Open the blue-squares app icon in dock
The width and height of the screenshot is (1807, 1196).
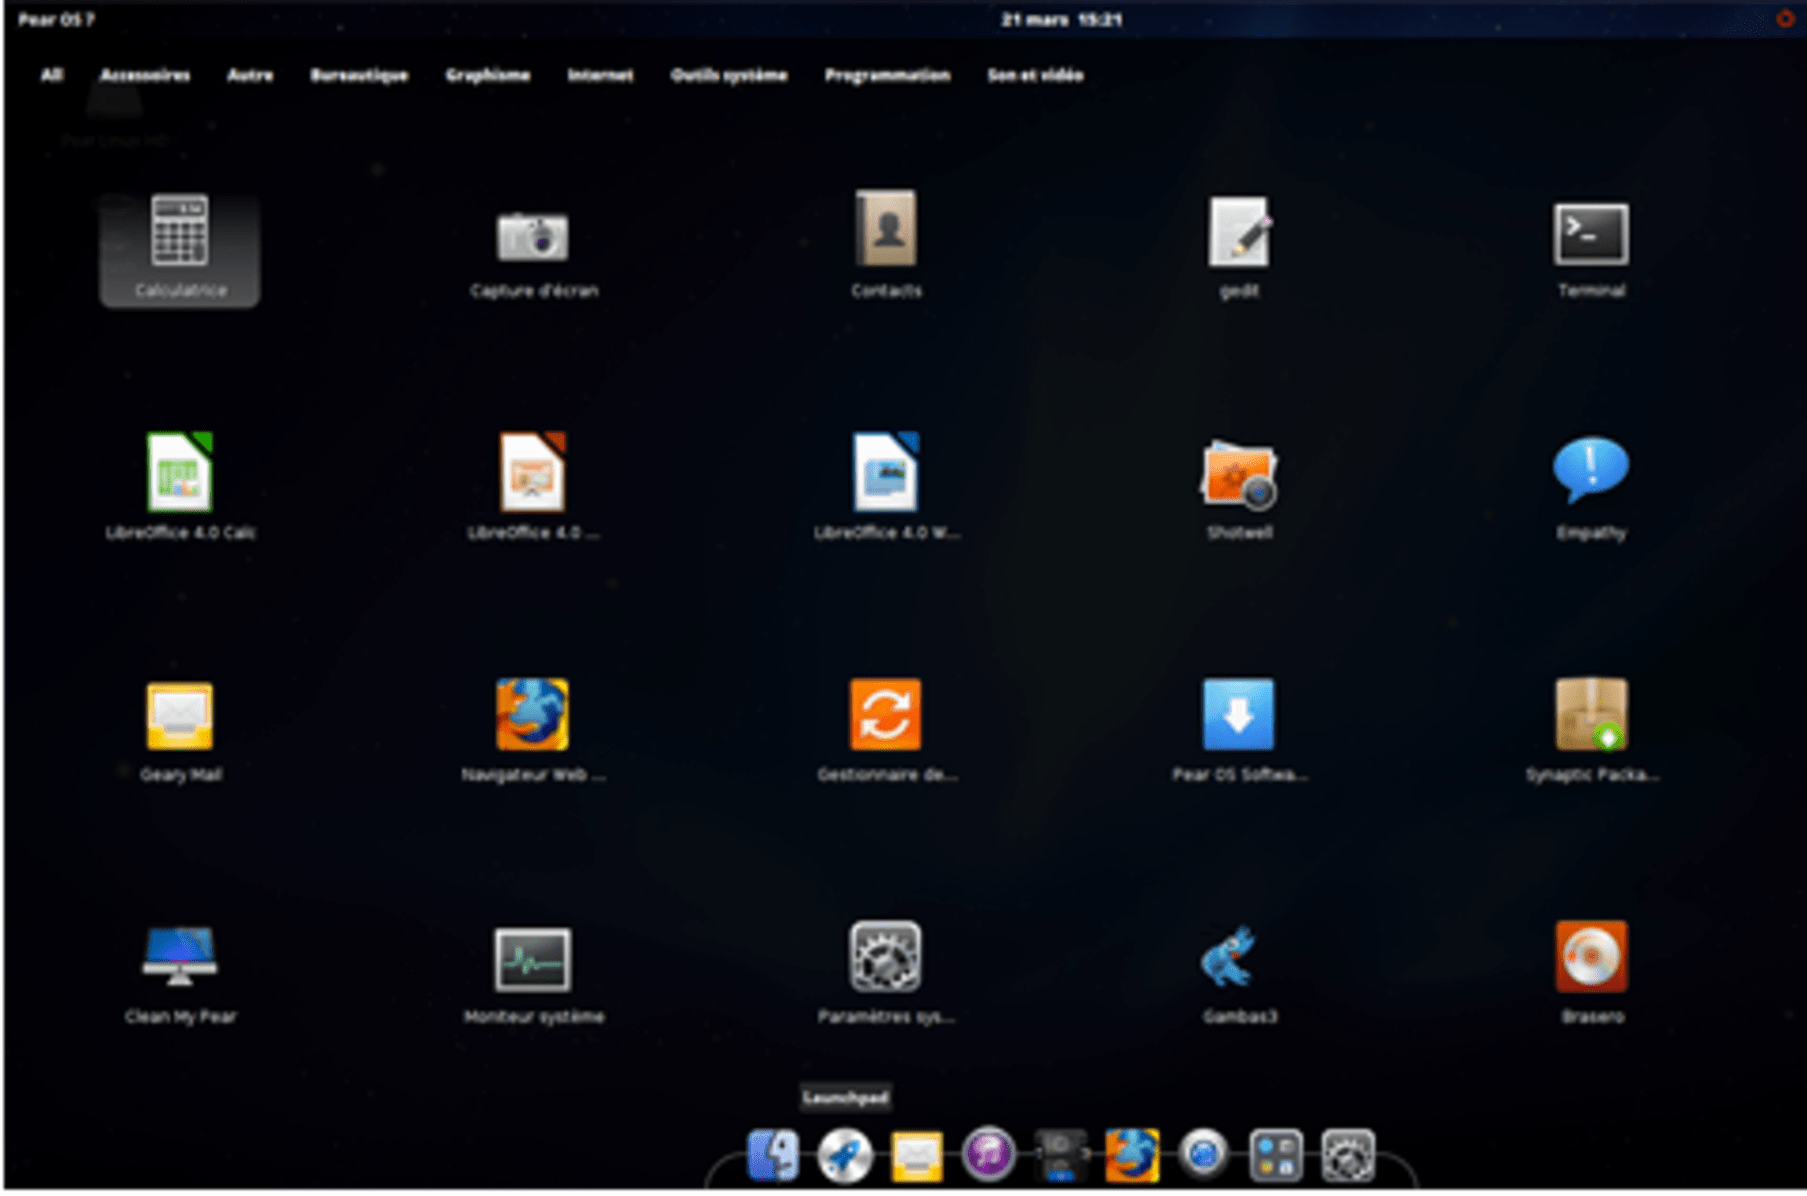(x=1276, y=1155)
